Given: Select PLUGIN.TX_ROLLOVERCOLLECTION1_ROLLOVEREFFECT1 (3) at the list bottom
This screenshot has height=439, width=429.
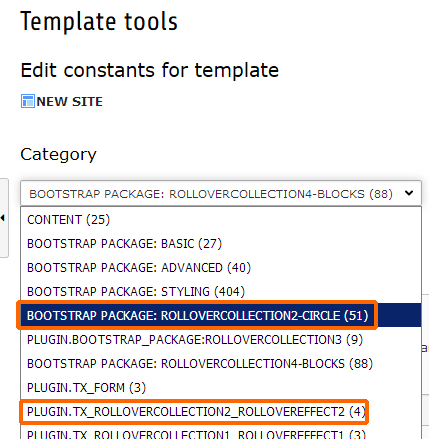Looking at the screenshot, I should tap(196, 433).
